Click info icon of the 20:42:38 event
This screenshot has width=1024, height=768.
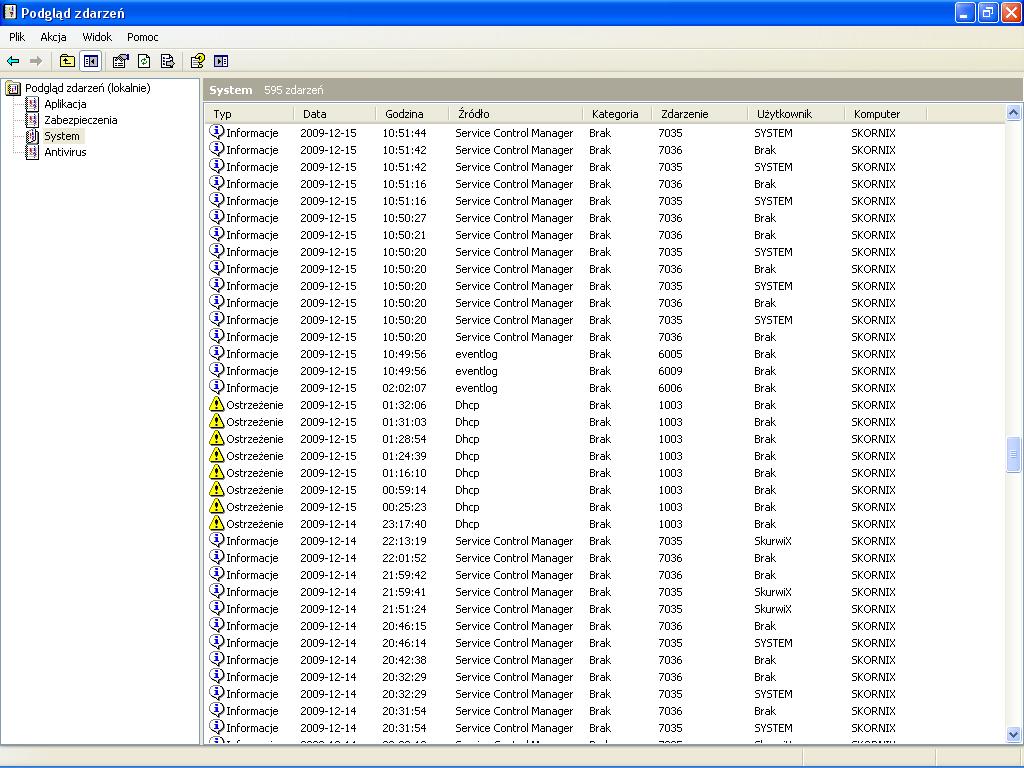click(216, 659)
